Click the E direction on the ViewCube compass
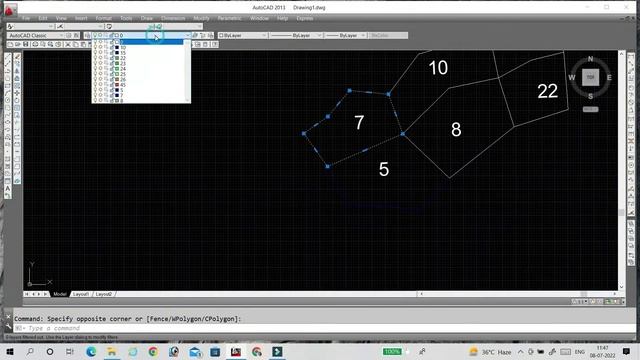Image resolution: width=640 pixels, height=360 pixels. [x=609, y=78]
